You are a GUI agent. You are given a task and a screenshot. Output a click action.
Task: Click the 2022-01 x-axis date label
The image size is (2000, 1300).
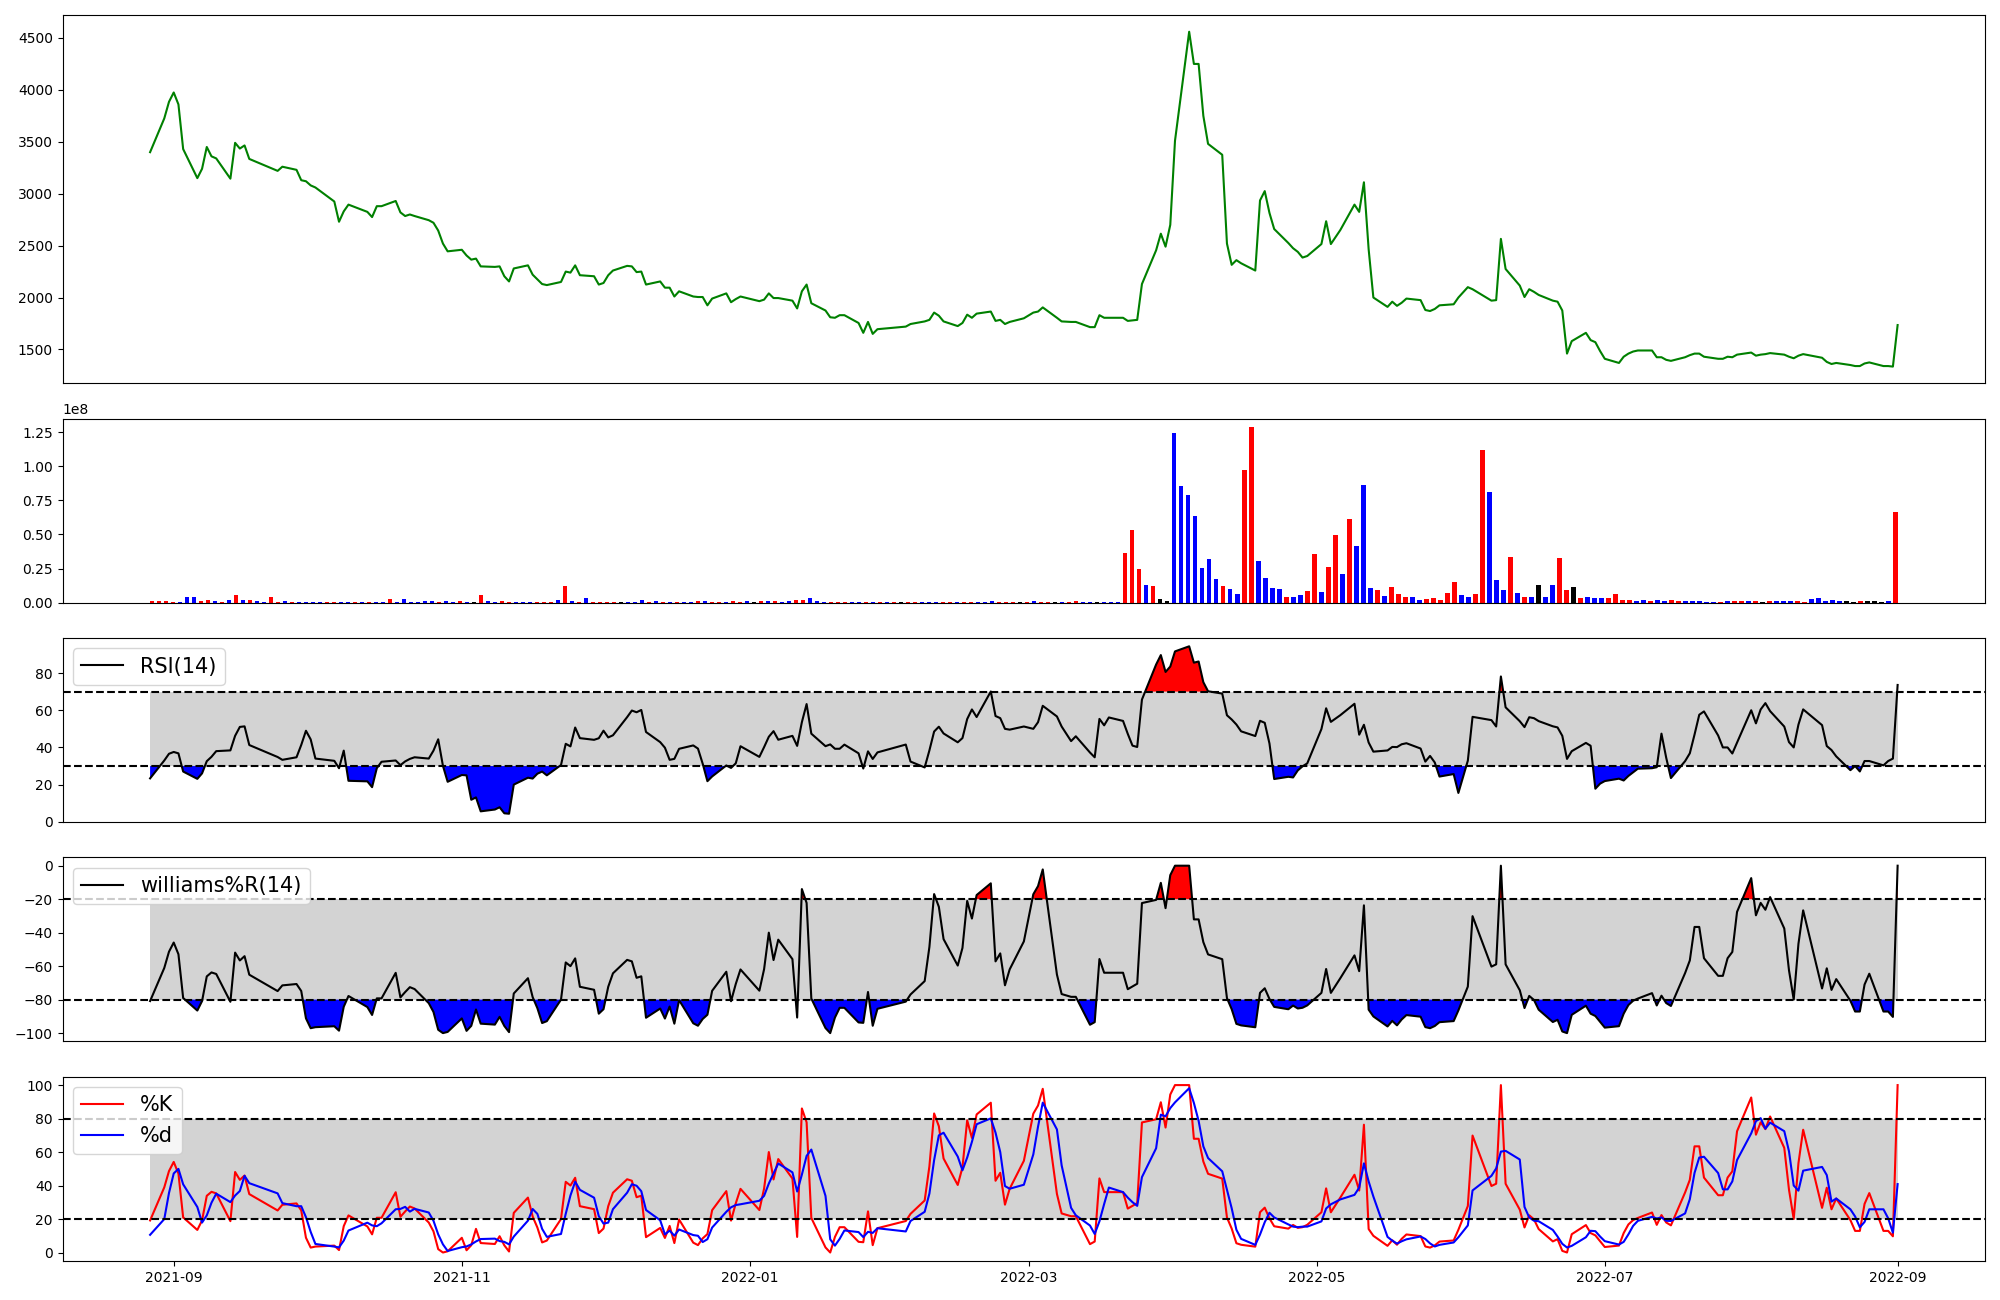tap(749, 1277)
